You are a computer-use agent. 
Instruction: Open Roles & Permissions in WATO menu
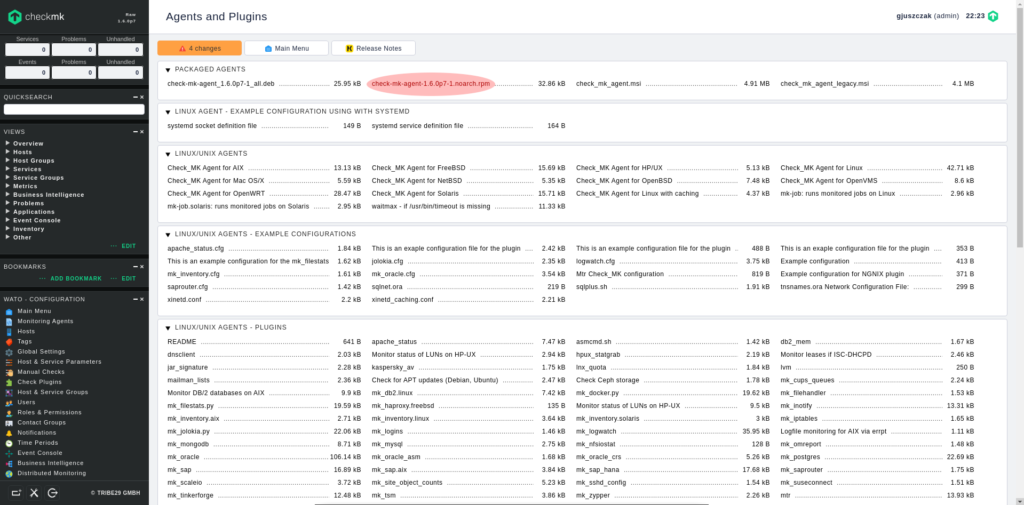click(49, 412)
